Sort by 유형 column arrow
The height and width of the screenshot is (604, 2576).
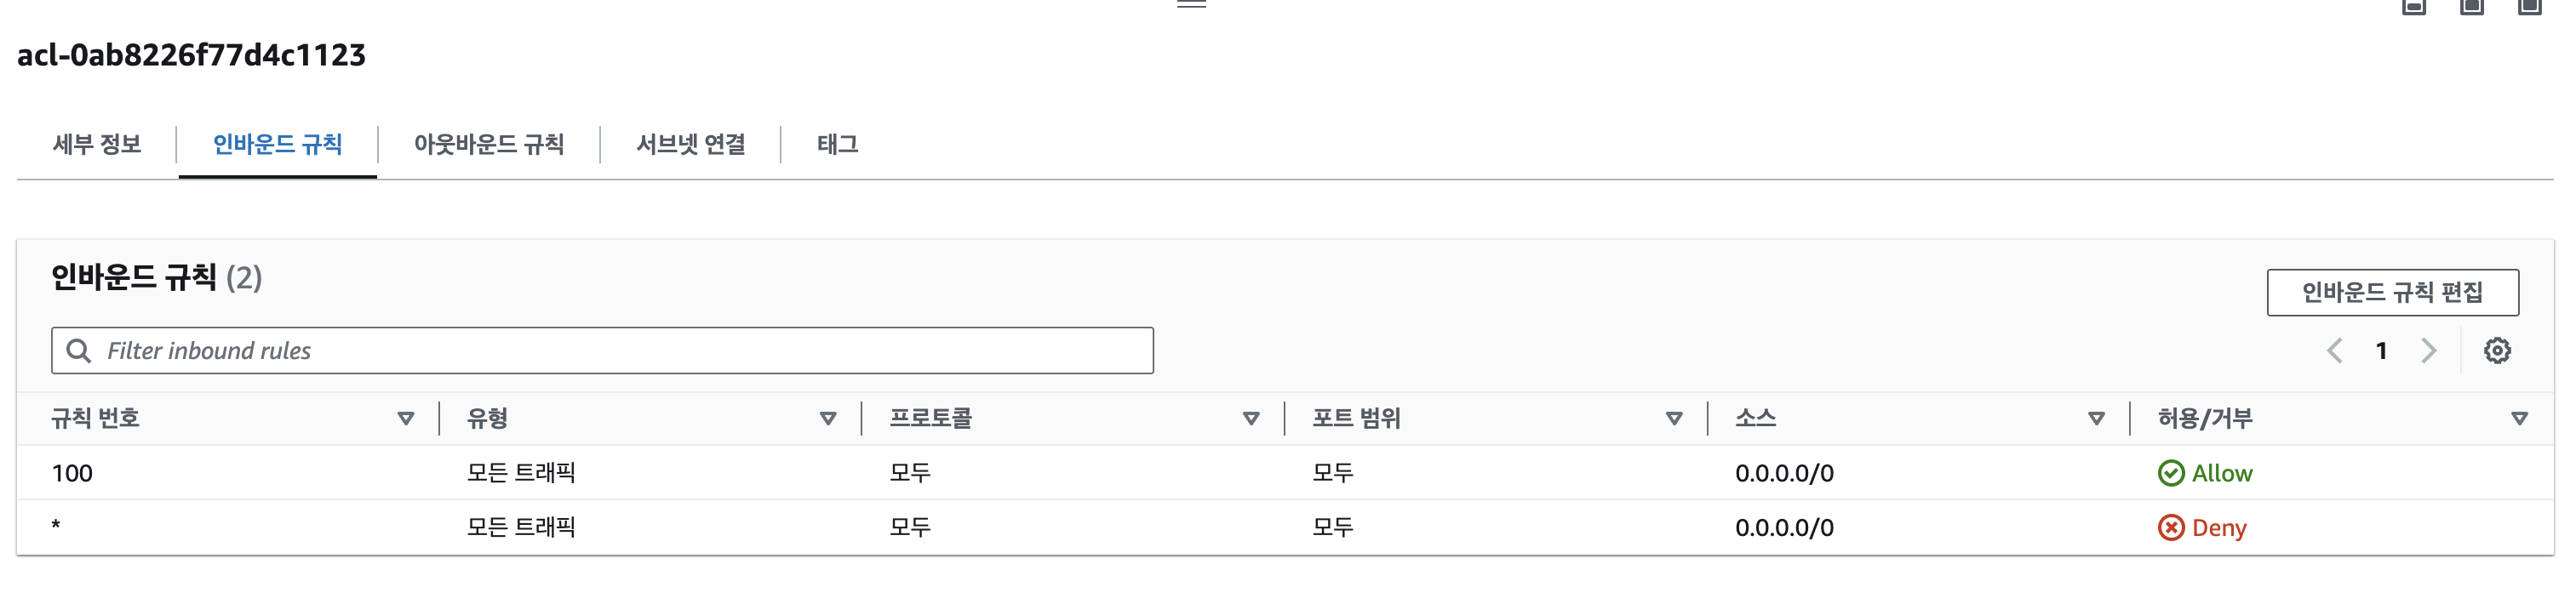(828, 419)
